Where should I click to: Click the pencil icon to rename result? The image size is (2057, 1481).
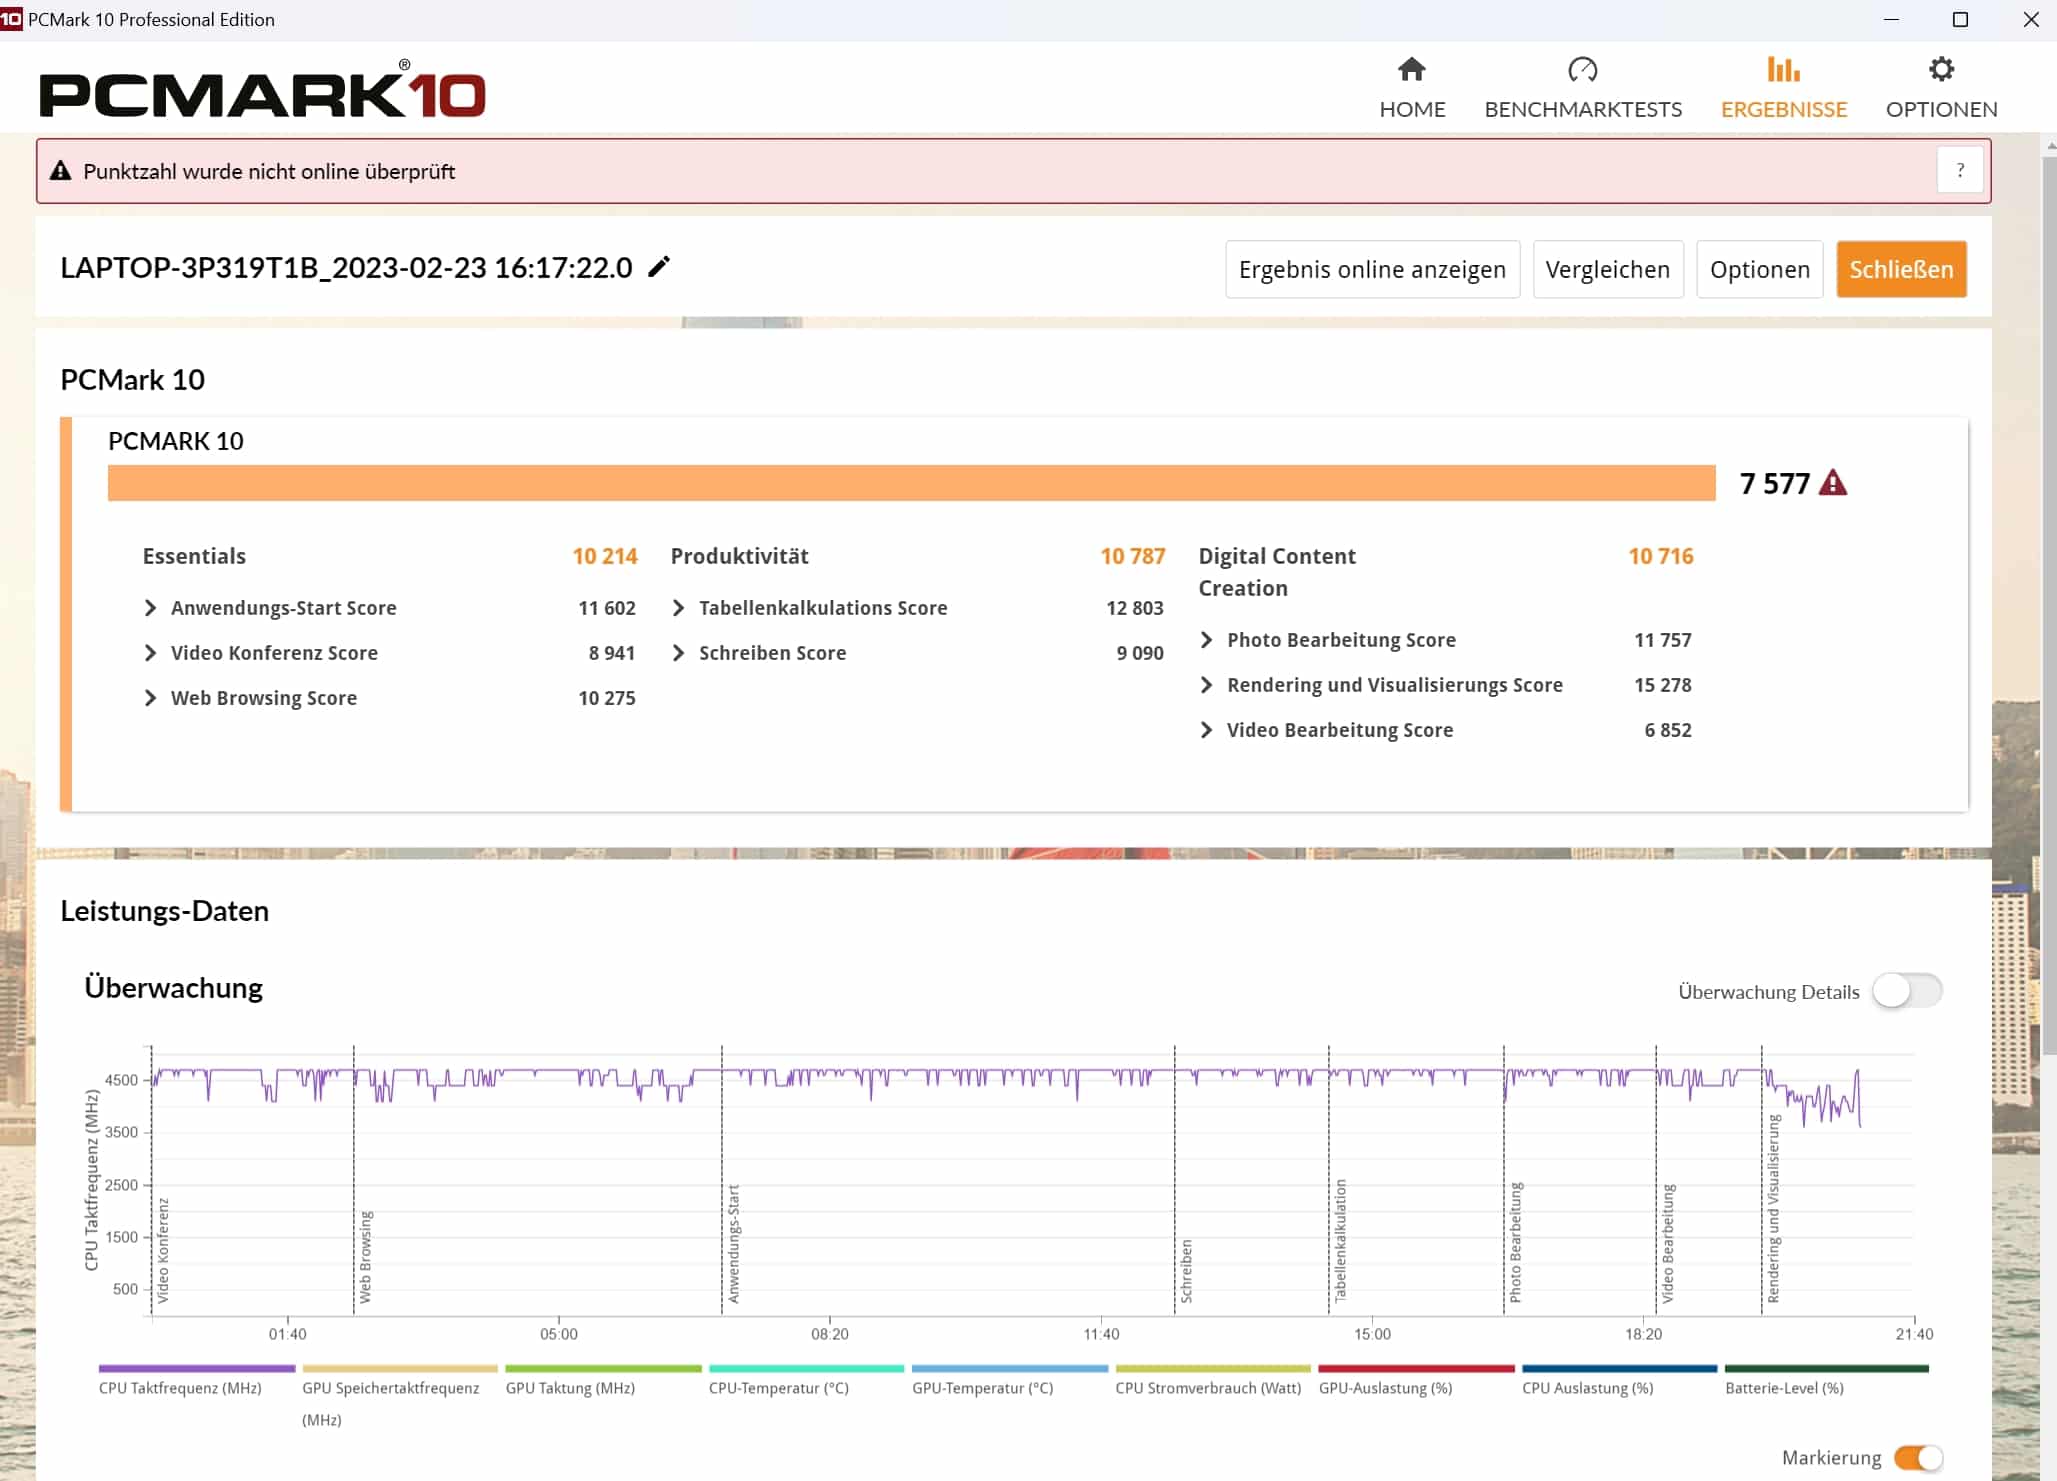659,267
